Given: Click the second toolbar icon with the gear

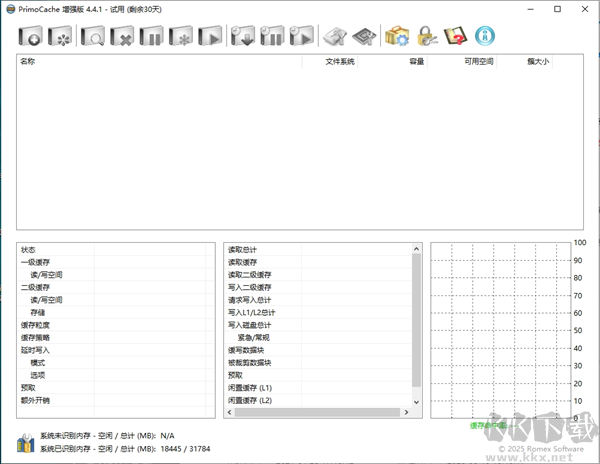Looking at the screenshot, I should pyautogui.click(x=60, y=37).
